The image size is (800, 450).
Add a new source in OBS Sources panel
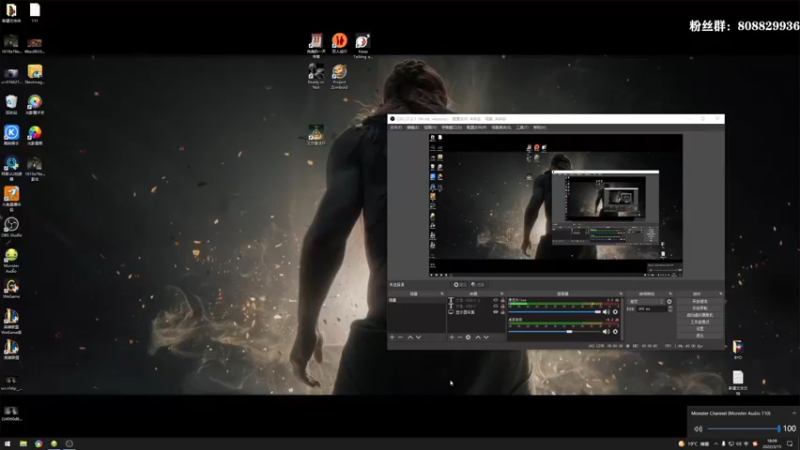[x=452, y=337]
